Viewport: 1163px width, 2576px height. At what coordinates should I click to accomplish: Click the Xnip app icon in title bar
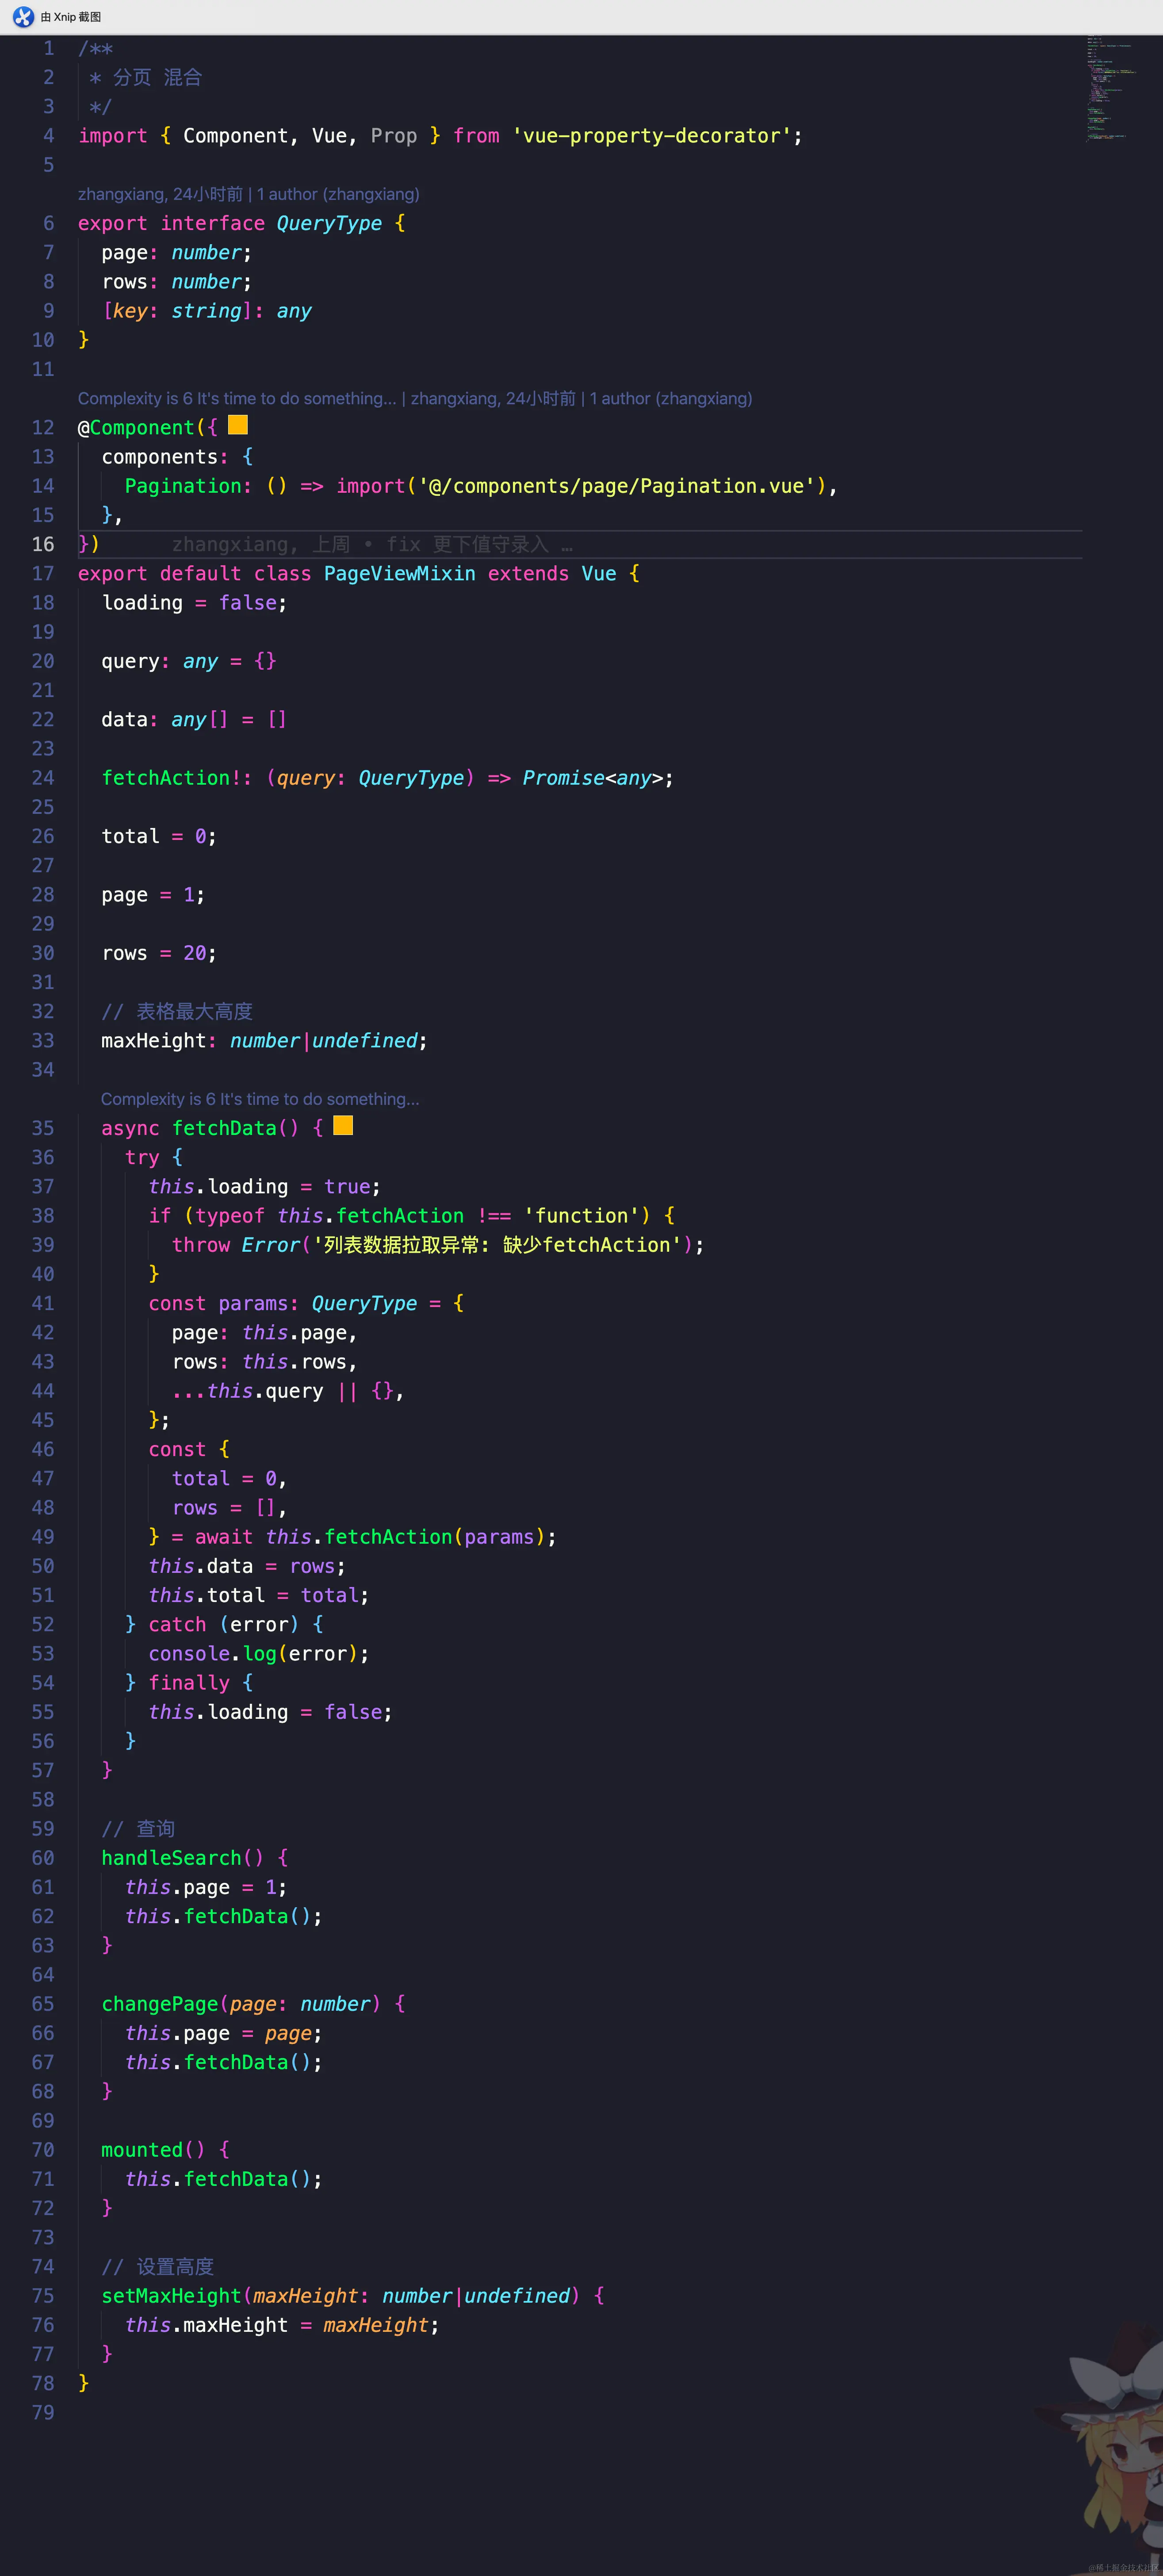point(23,16)
